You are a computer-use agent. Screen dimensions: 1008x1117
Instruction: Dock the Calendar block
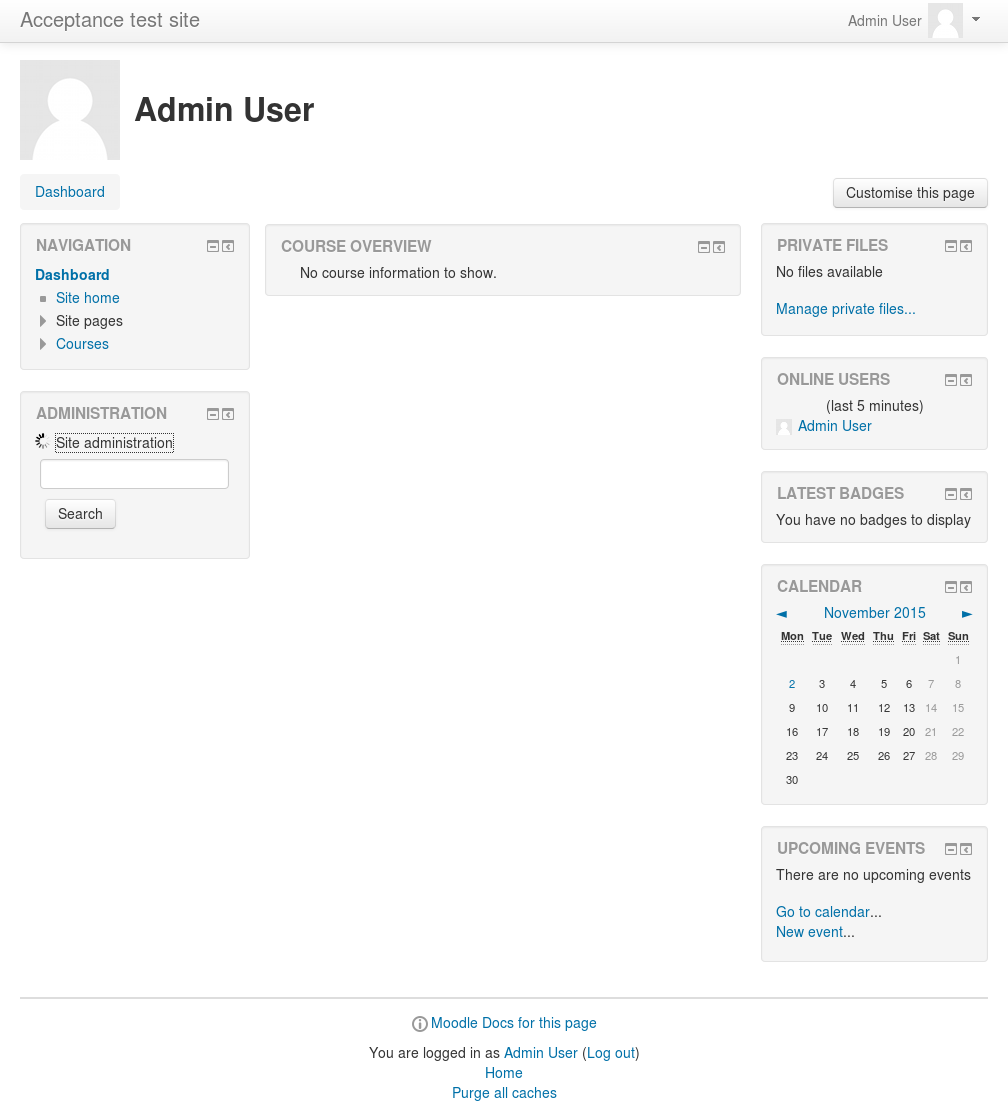tap(966, 588)
